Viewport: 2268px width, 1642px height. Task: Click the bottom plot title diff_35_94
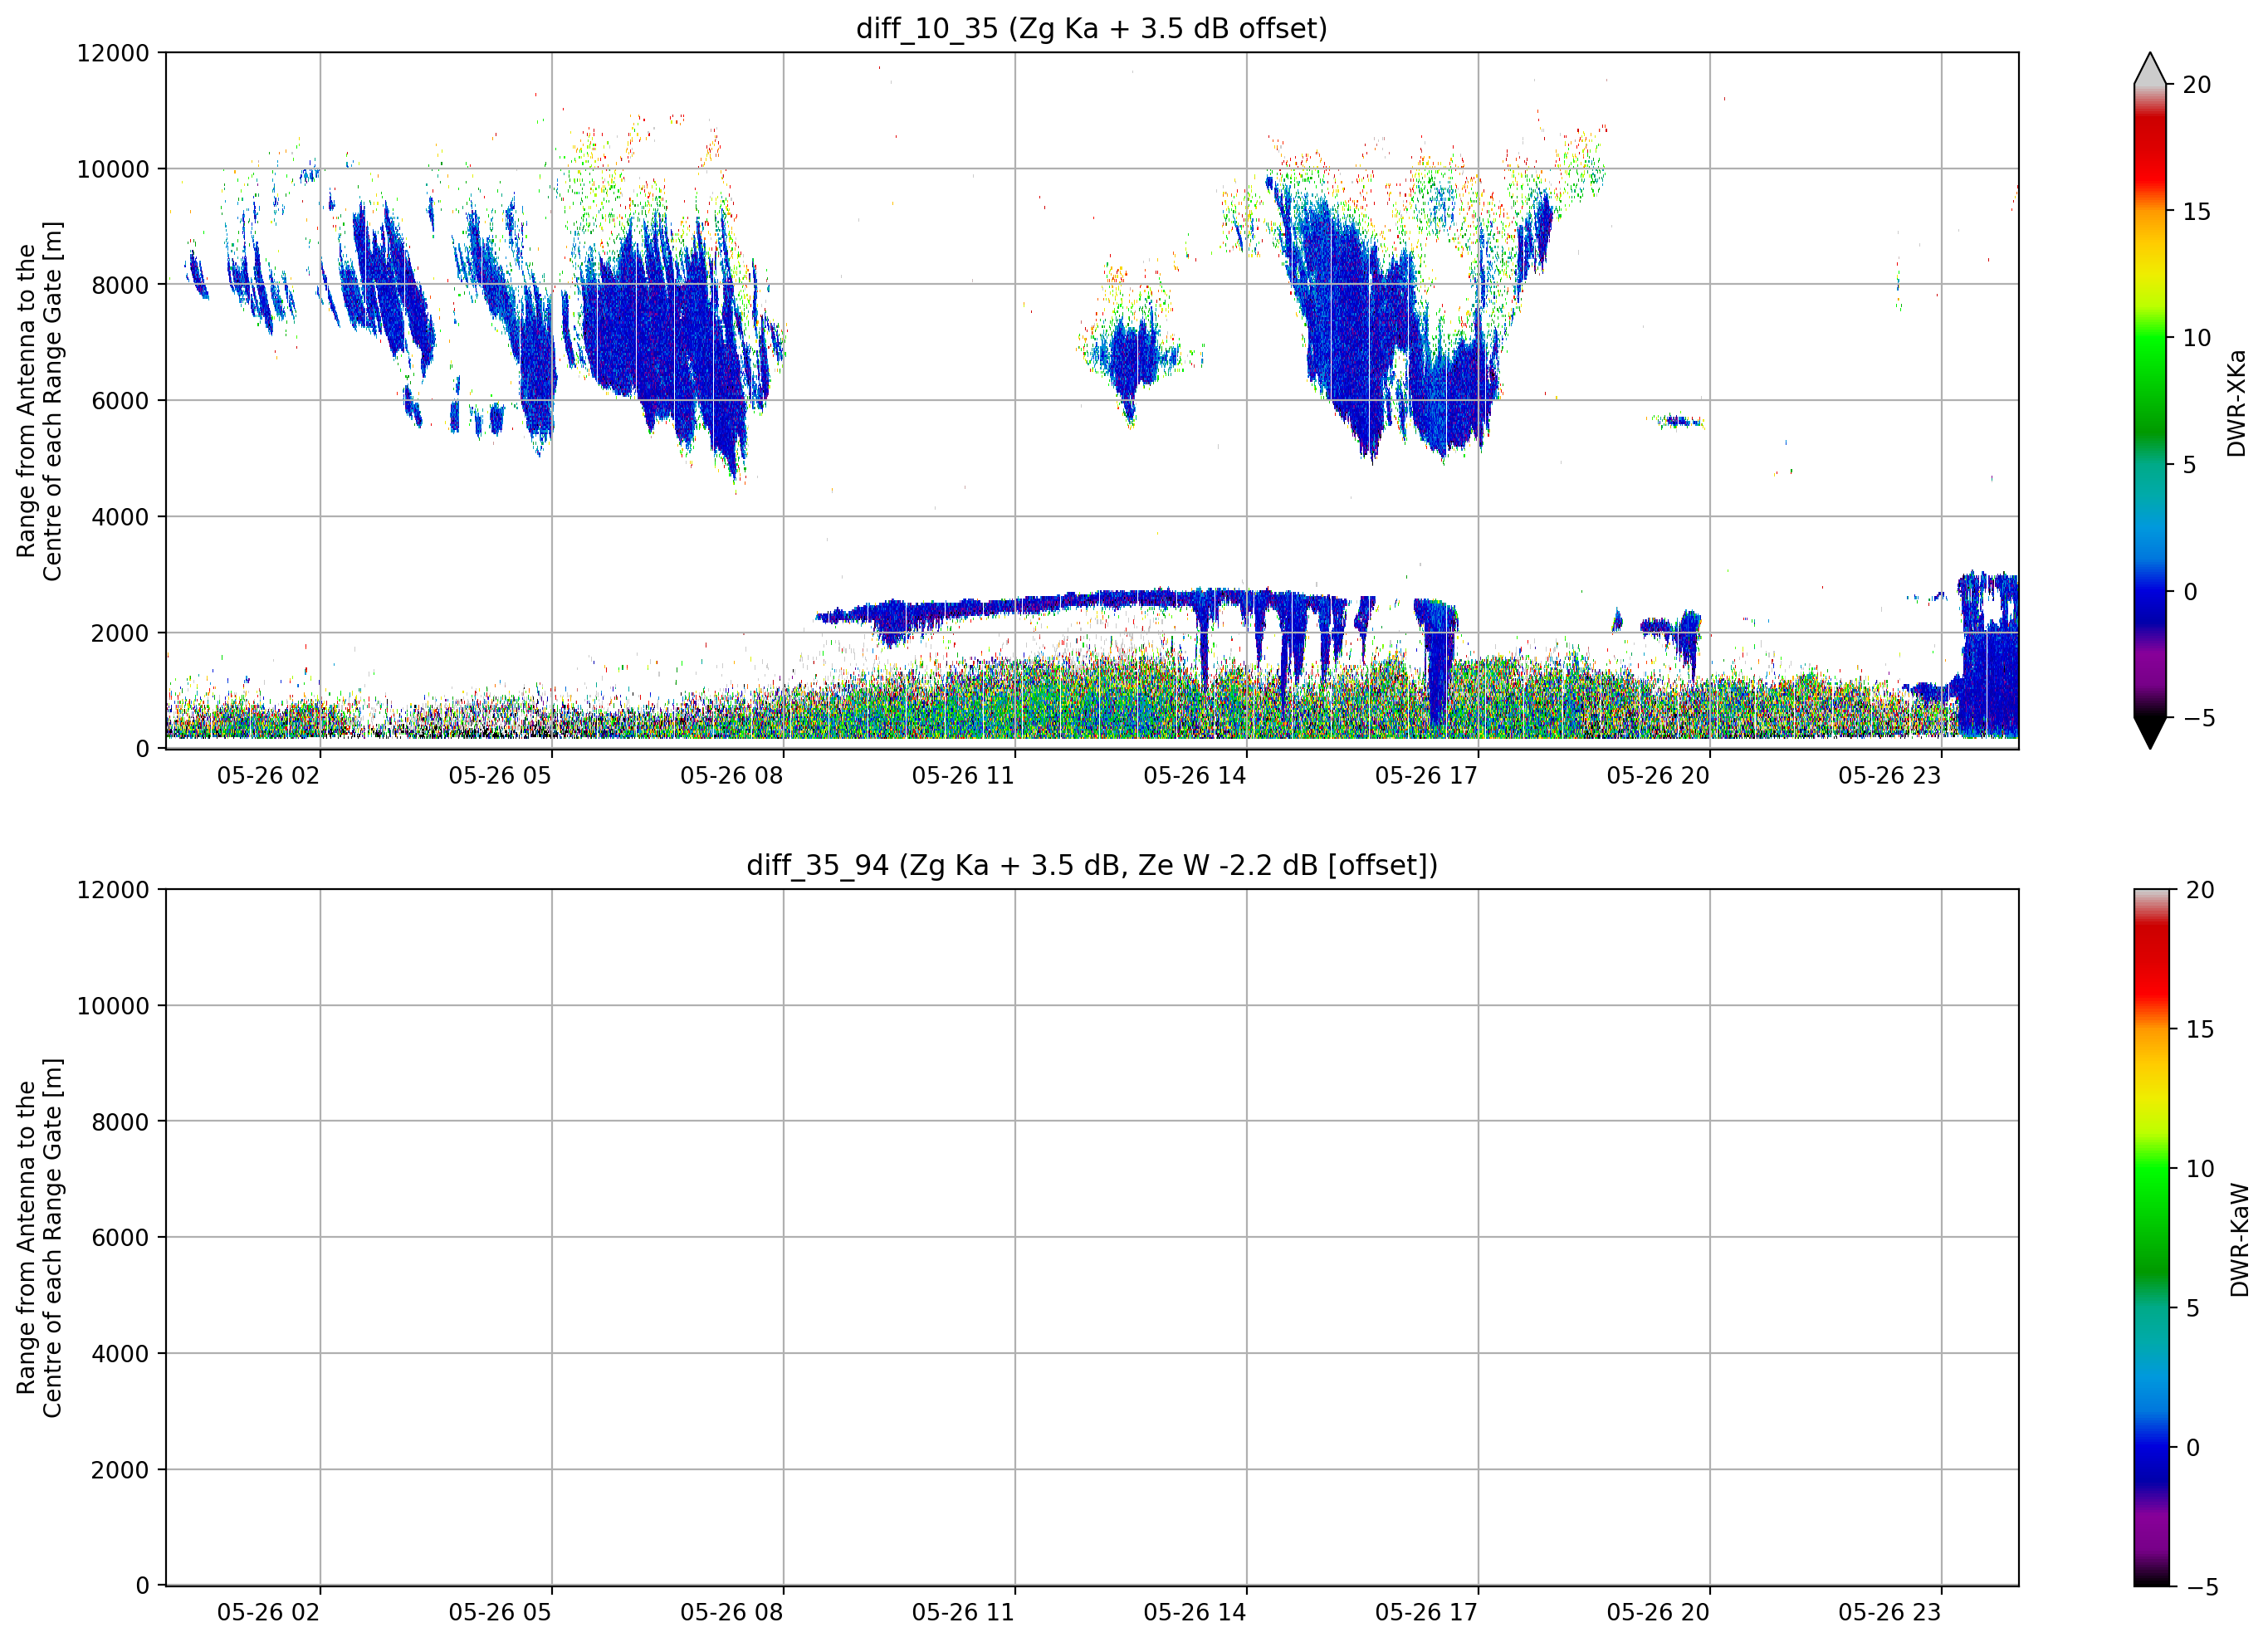coord(1091,864)
